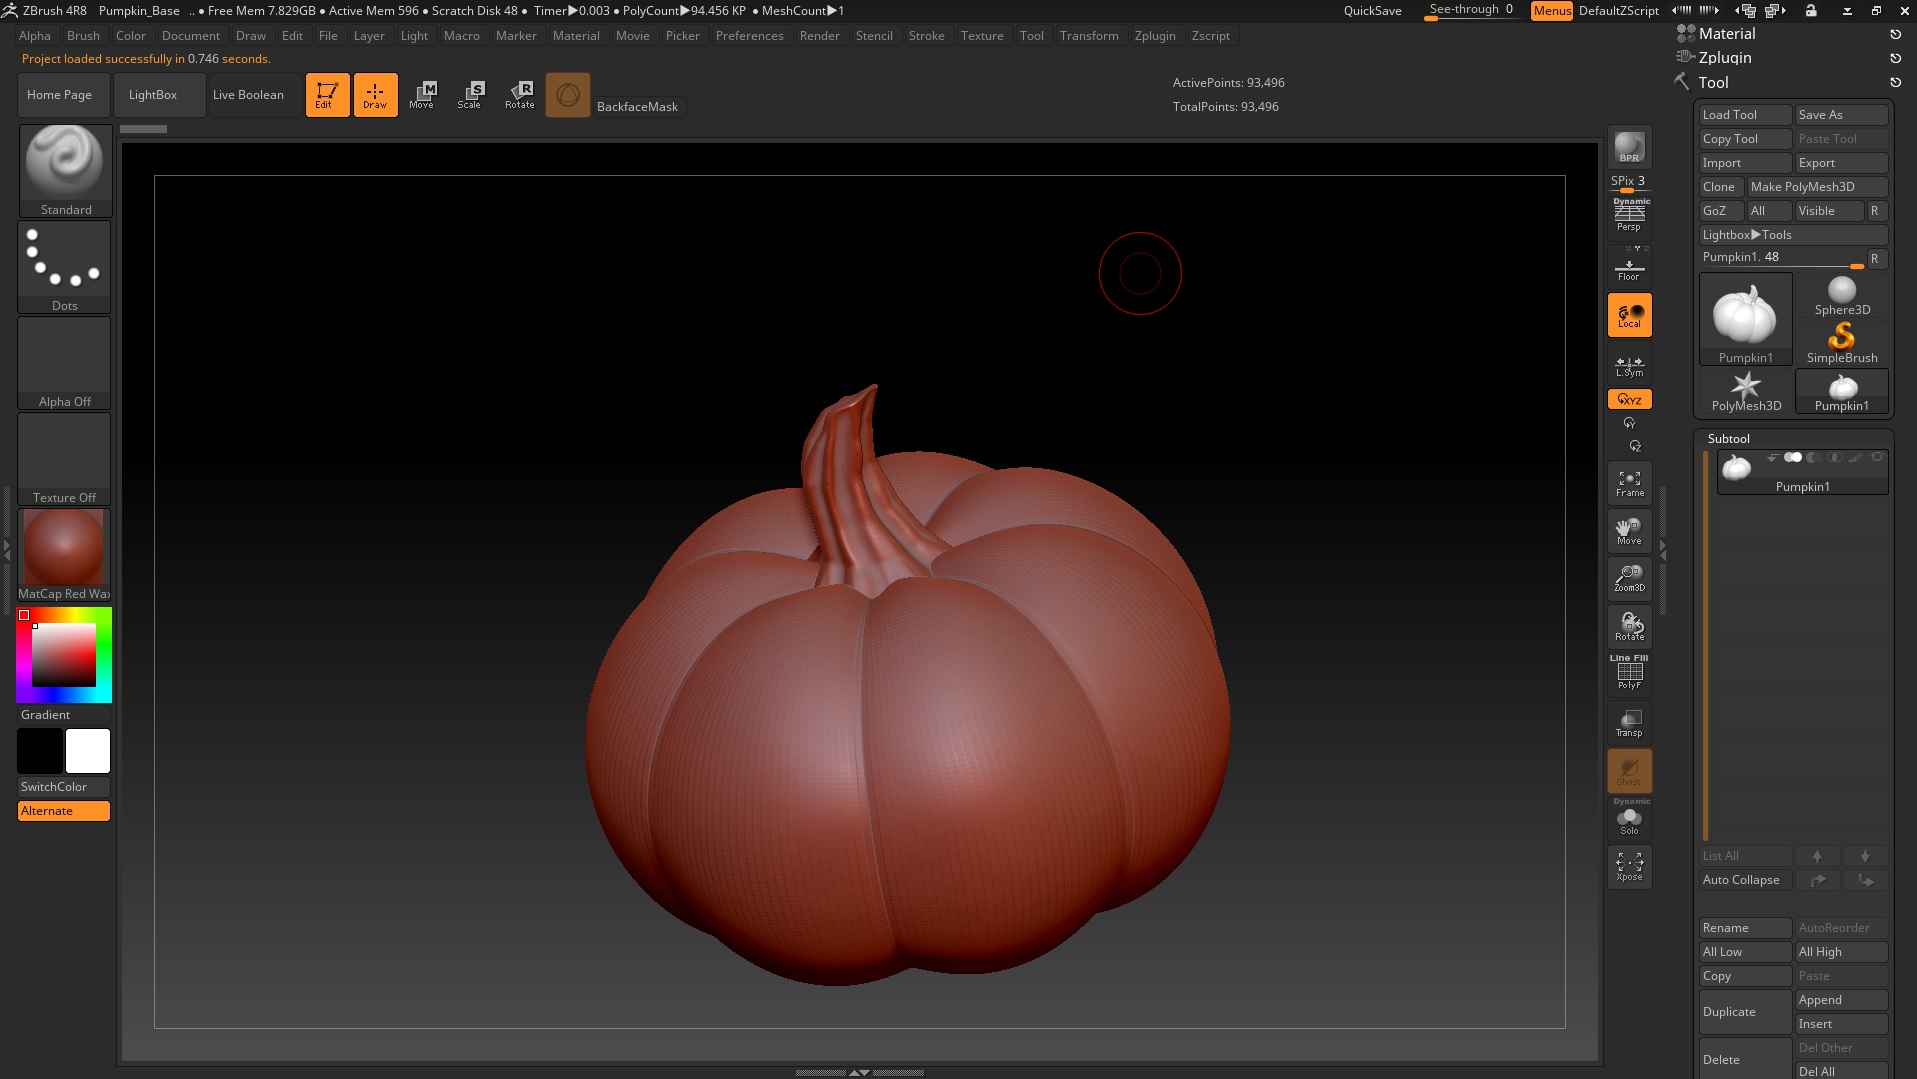The width and height of the screenshot is (1917, 1079).
Task: Disable Local symmetry toggle
Action: point(1629,316)
